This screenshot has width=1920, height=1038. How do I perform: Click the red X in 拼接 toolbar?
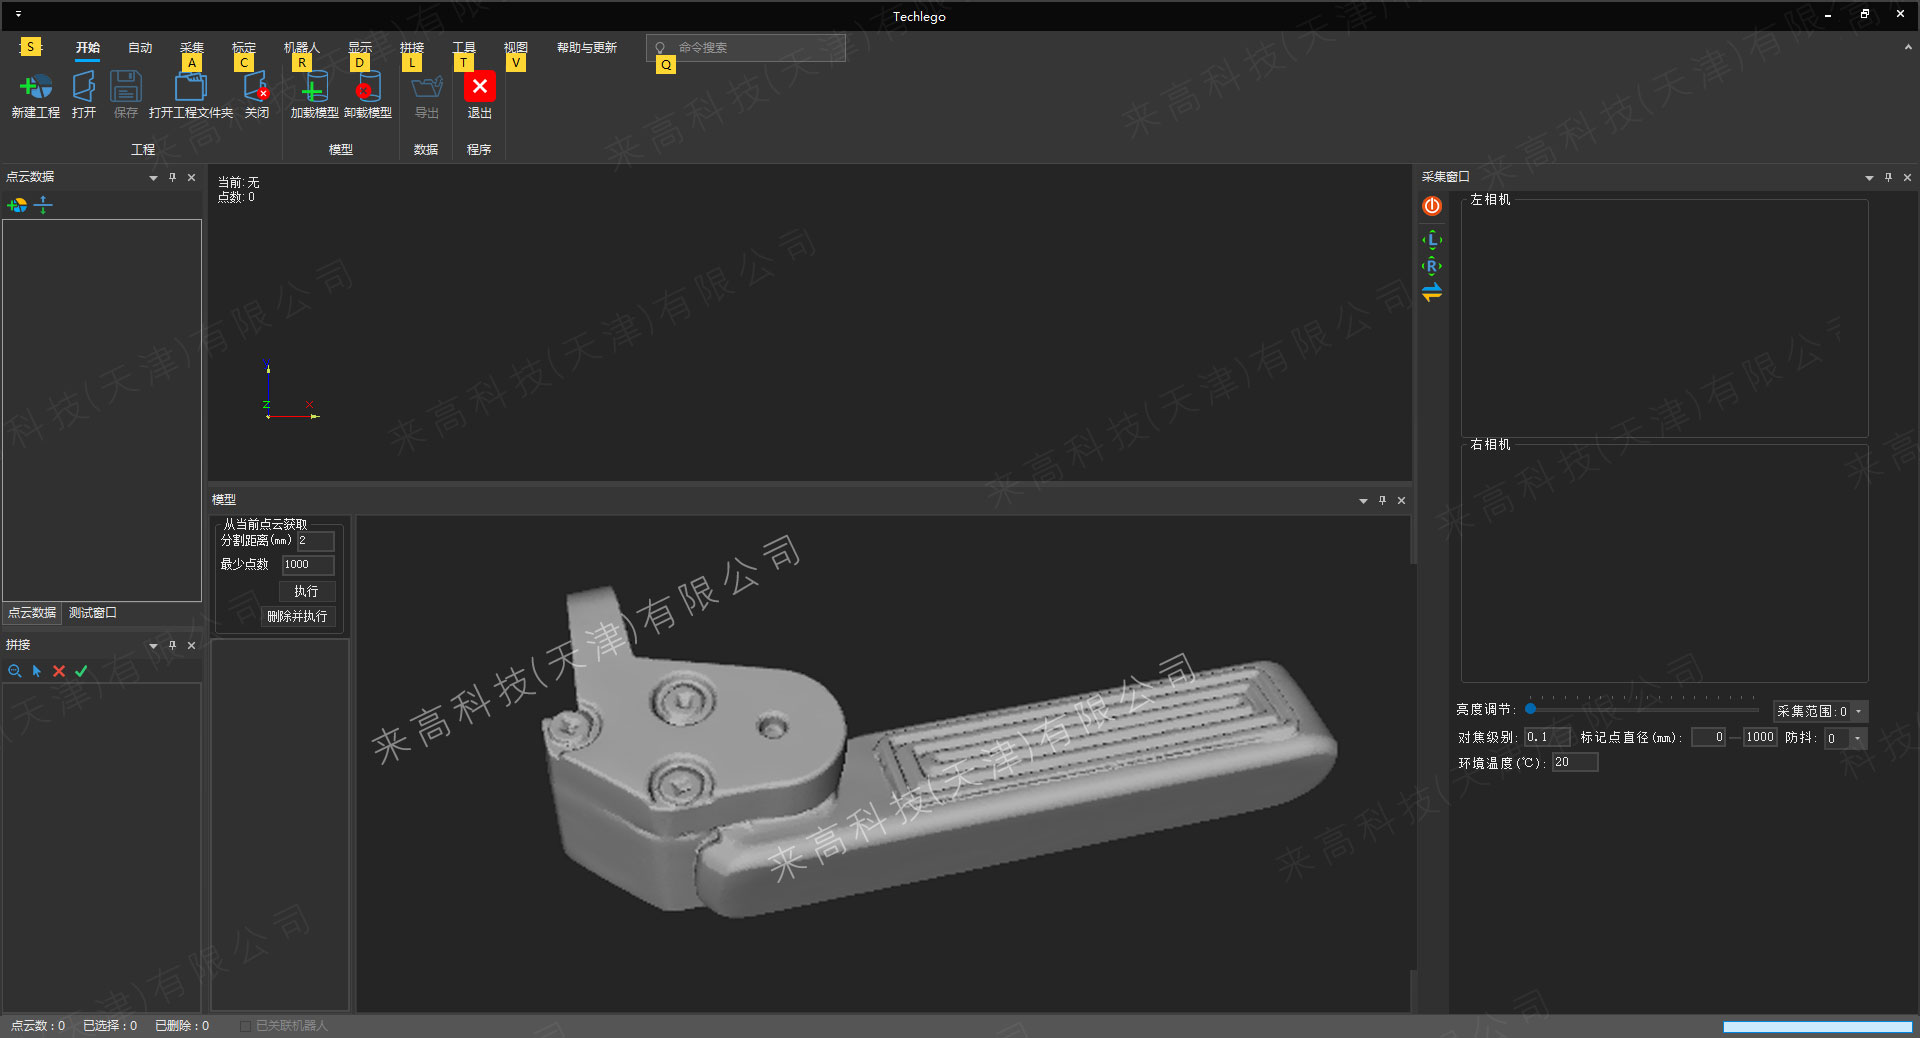click(59, 671)
